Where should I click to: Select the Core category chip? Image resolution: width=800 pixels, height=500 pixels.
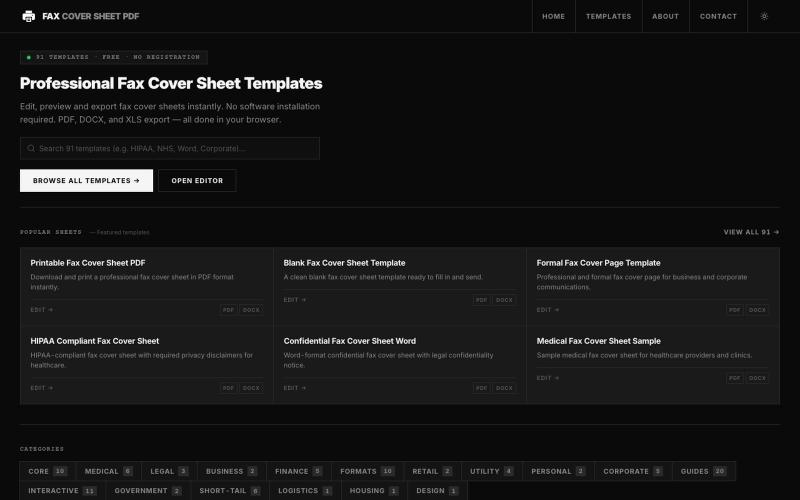(x=47, y=471)
